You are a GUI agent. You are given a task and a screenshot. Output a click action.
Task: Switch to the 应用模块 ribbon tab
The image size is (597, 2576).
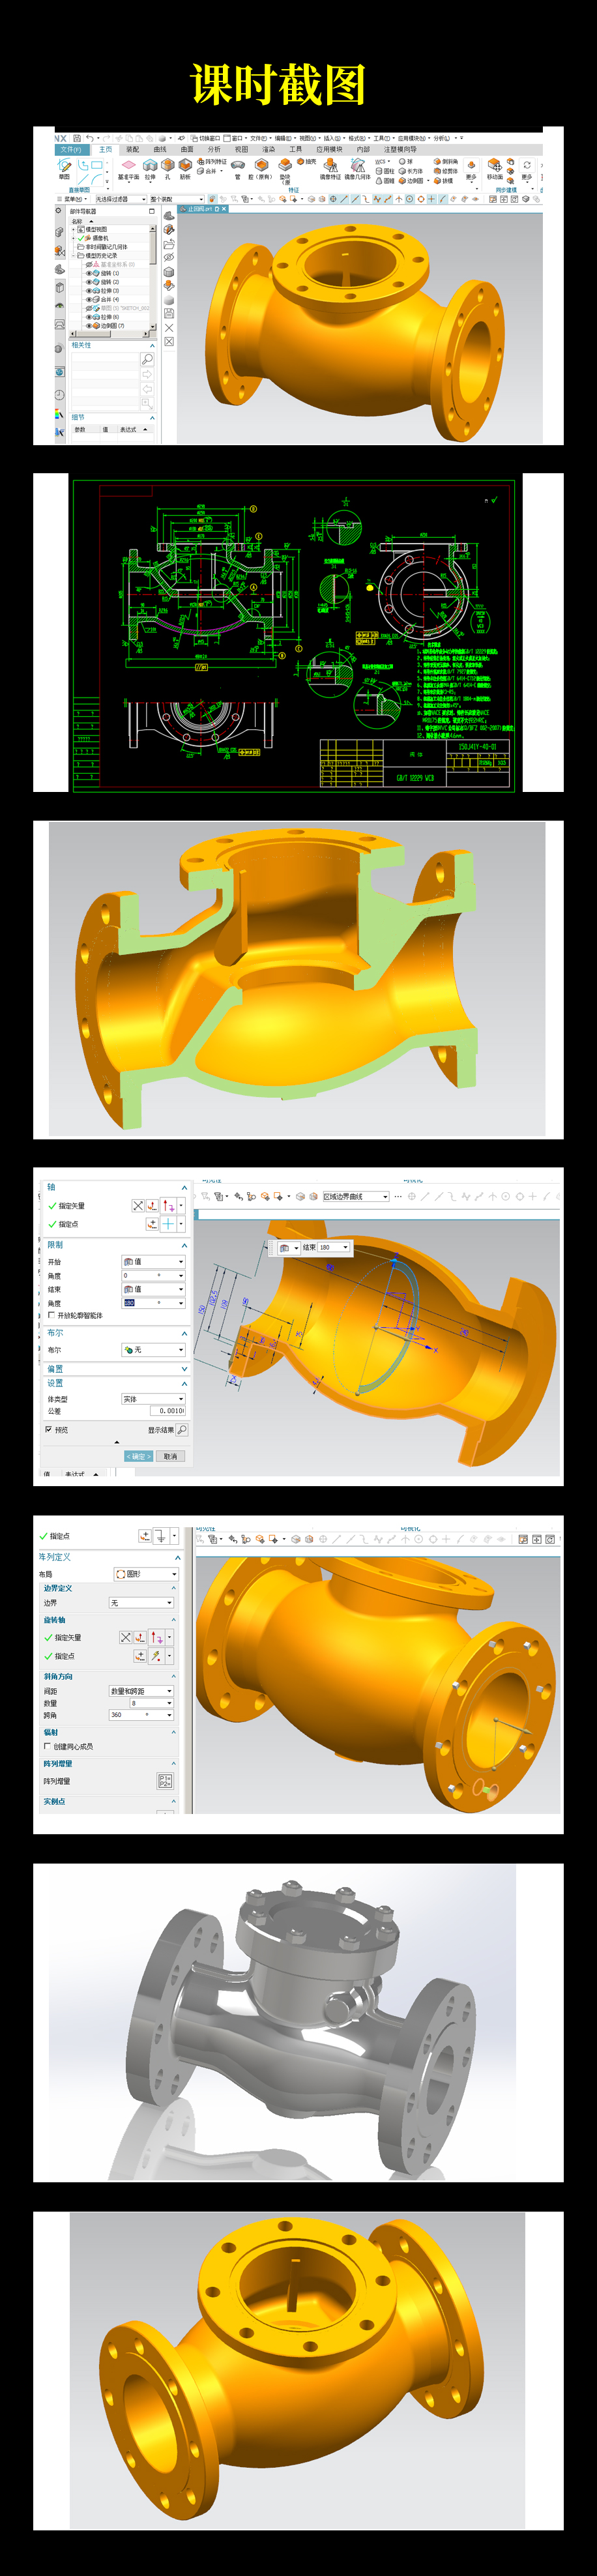click(x=329, y=149)
